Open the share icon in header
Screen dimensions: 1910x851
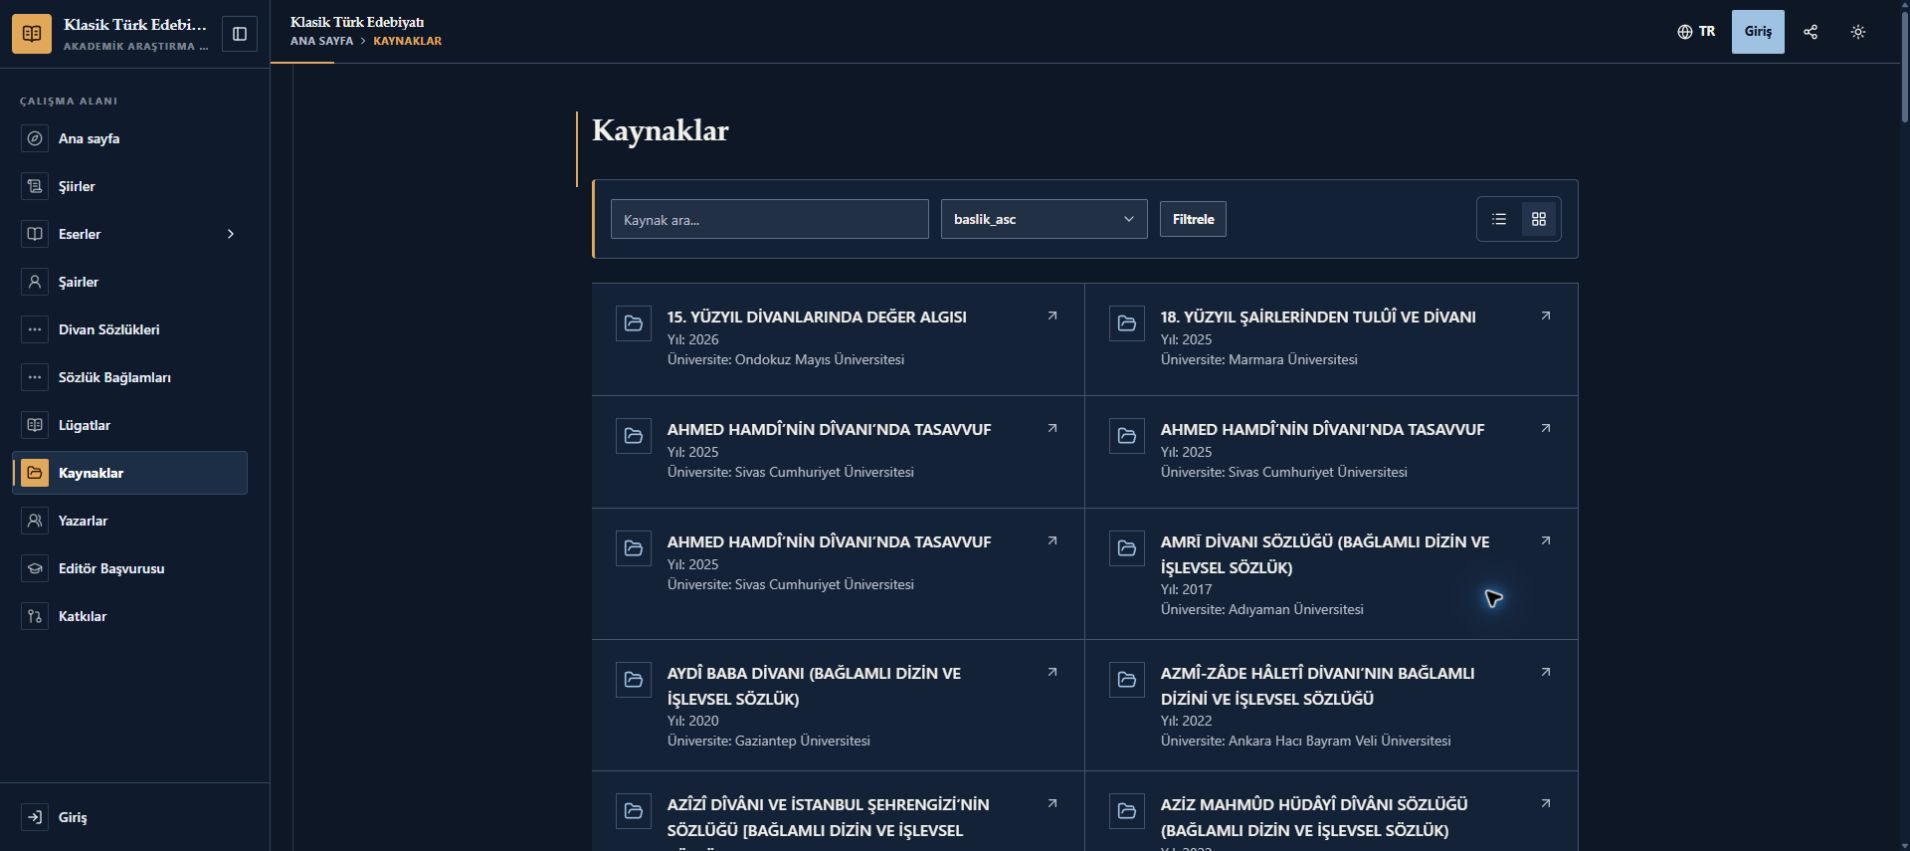1810,32
